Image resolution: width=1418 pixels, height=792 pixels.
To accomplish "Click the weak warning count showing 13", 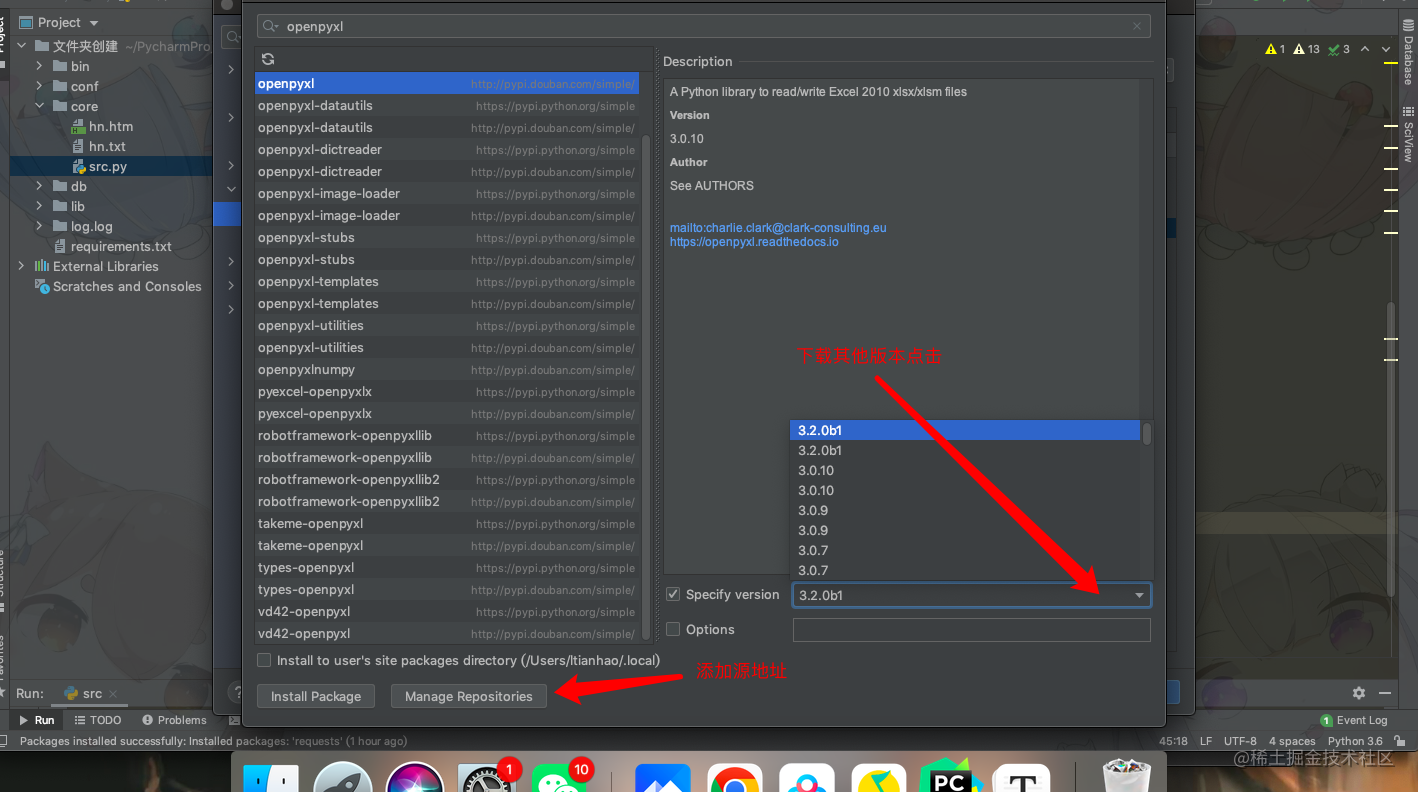I will [1306, 49].
